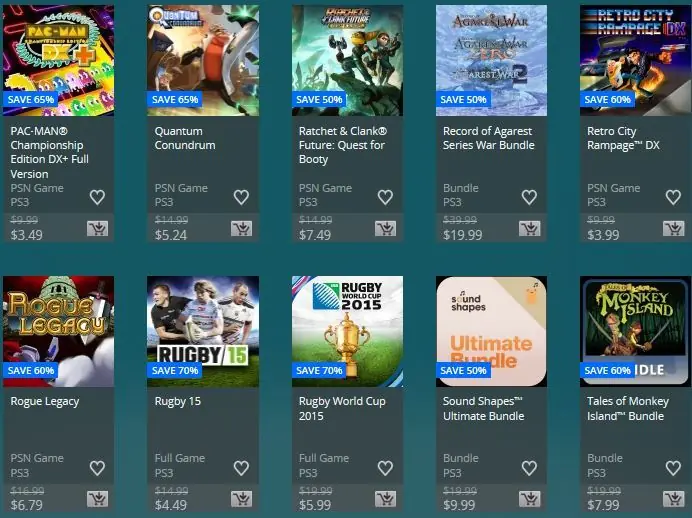
Task: Toggle wishlist heart for Retro City Rampage
Action: 673,197
